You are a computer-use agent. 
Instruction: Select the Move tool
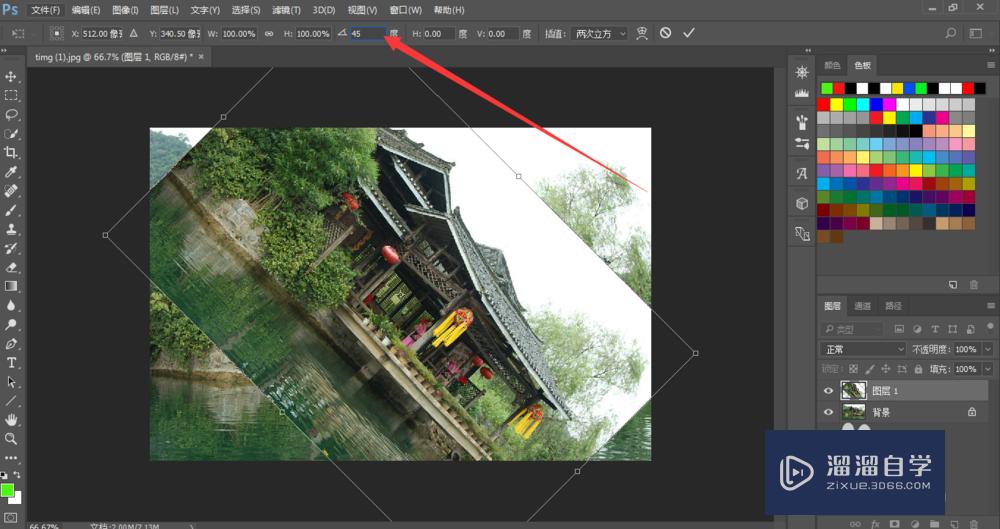click(11, 77)
